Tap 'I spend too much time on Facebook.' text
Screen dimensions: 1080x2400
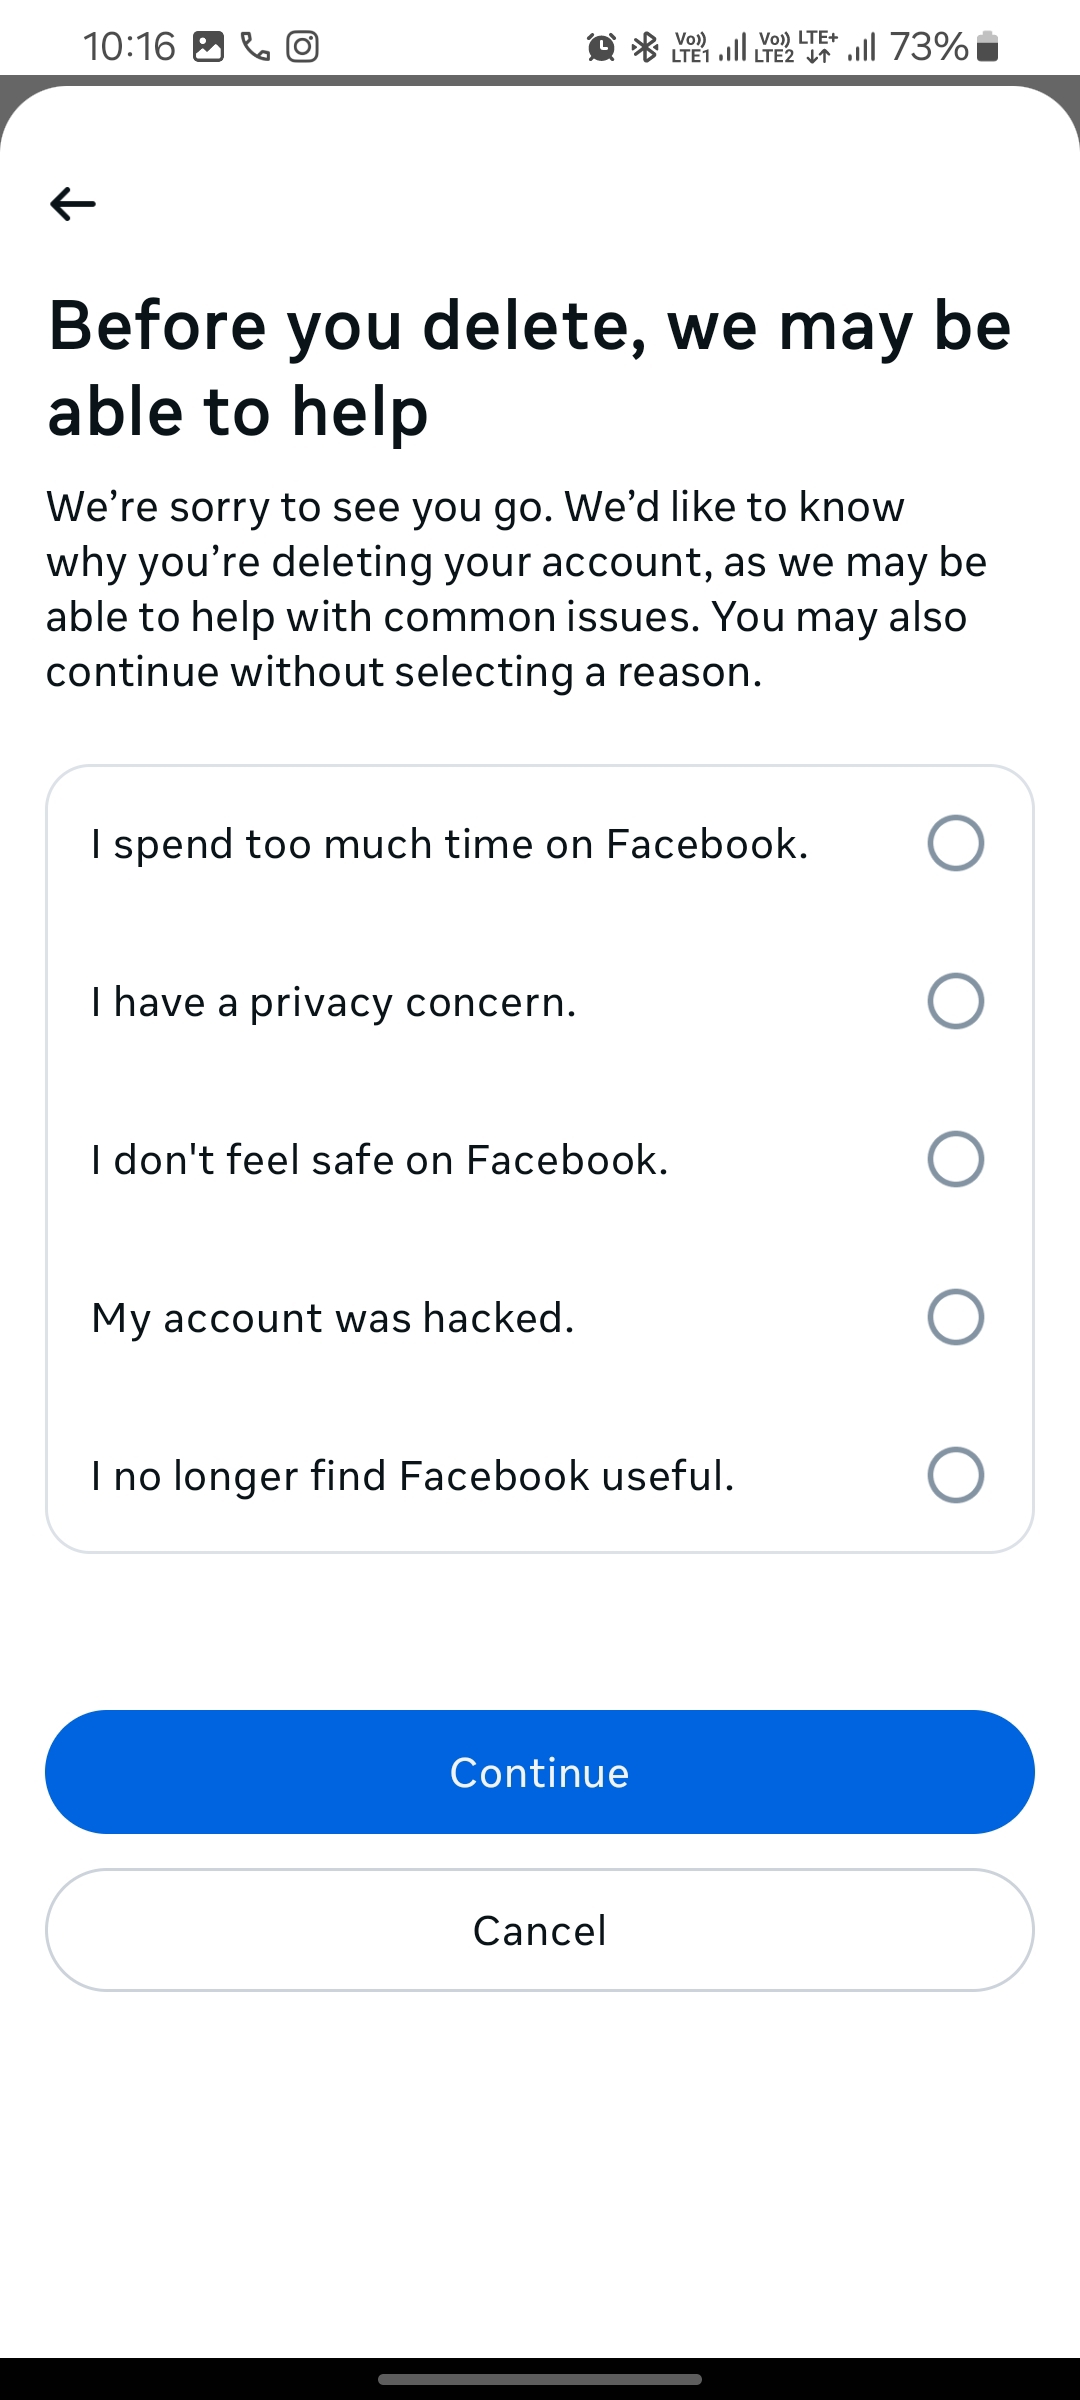point(449,845)
